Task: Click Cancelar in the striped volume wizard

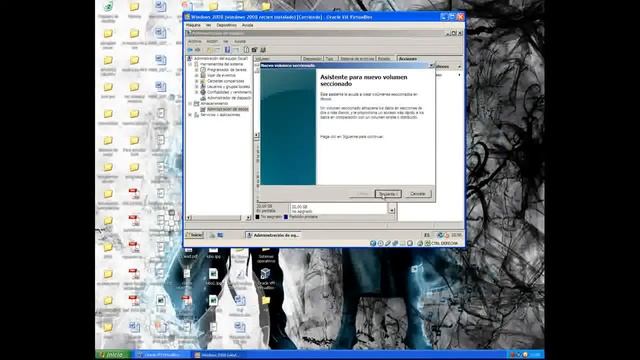Action: [x=418, y=194]
